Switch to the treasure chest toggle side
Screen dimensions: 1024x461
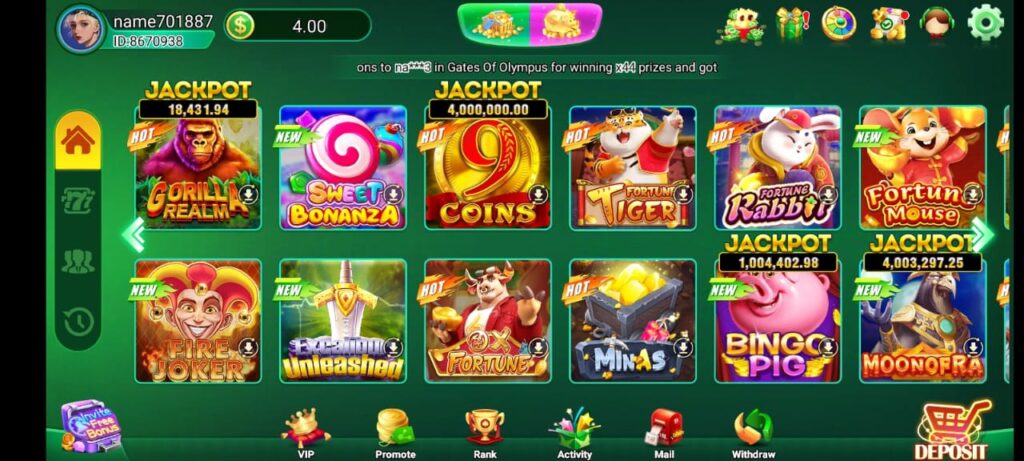pos(494,24)
